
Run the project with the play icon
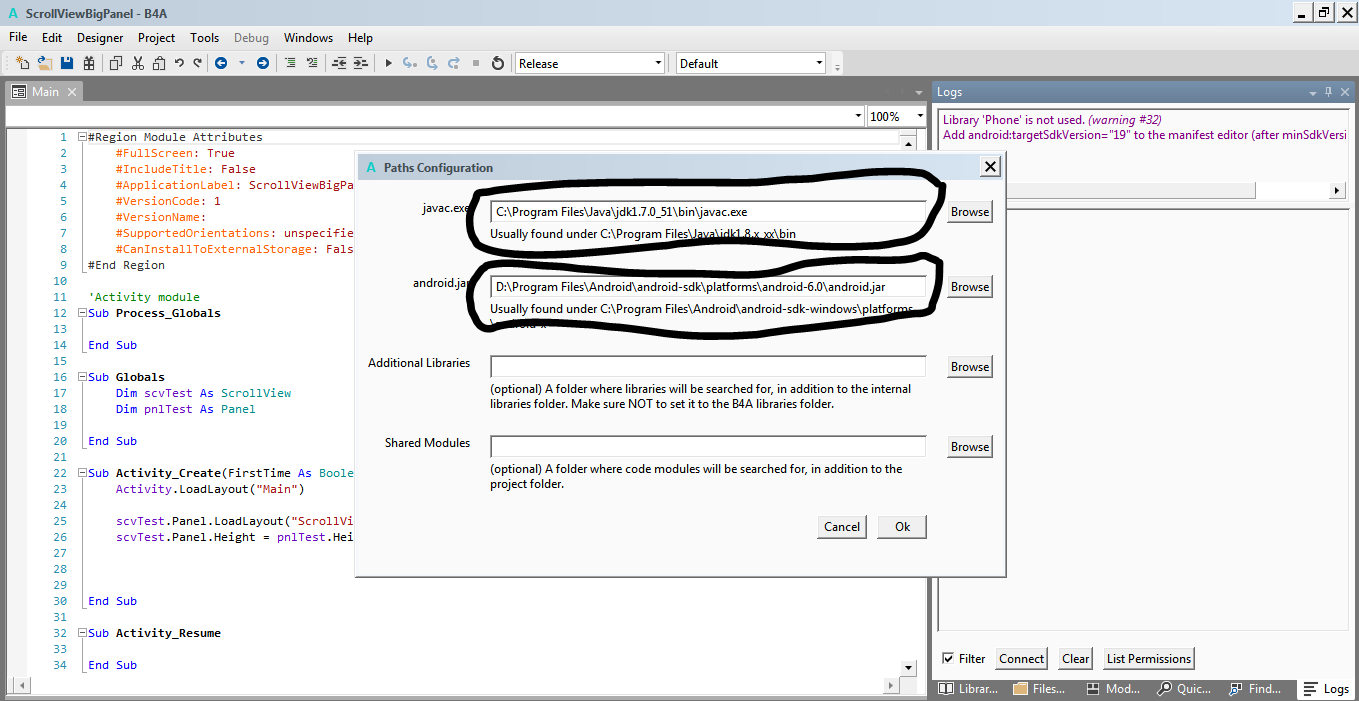point(389,63)
